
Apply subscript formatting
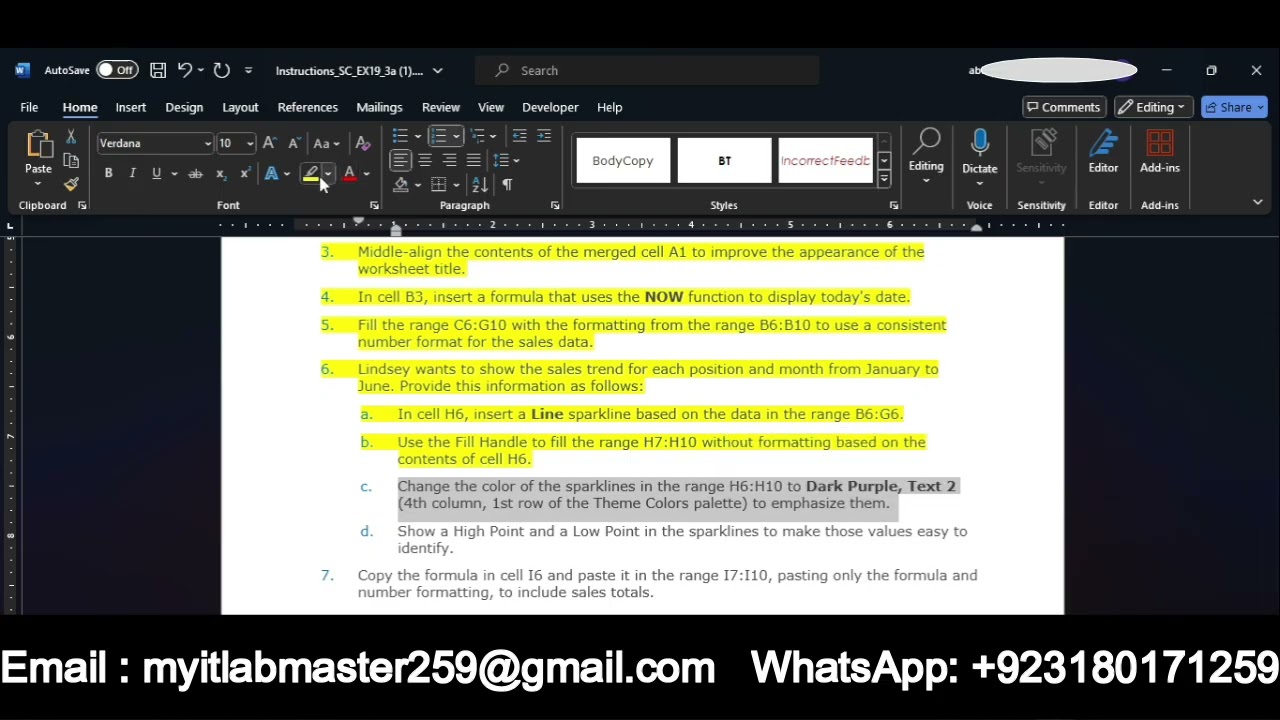click(x=221, y=174)
